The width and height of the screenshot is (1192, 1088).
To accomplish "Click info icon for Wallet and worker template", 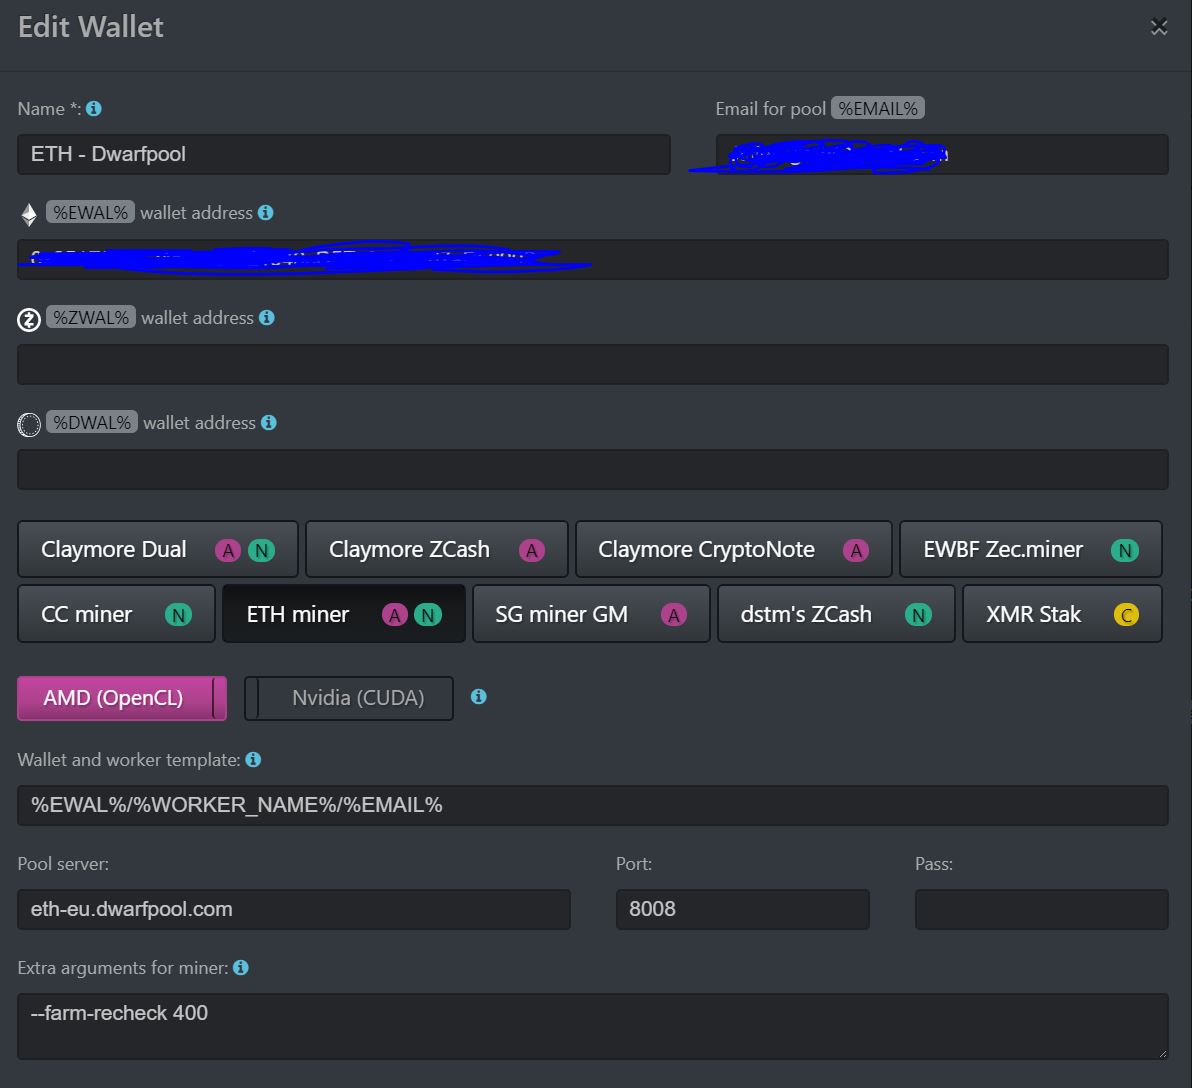I will coord(253,760).
